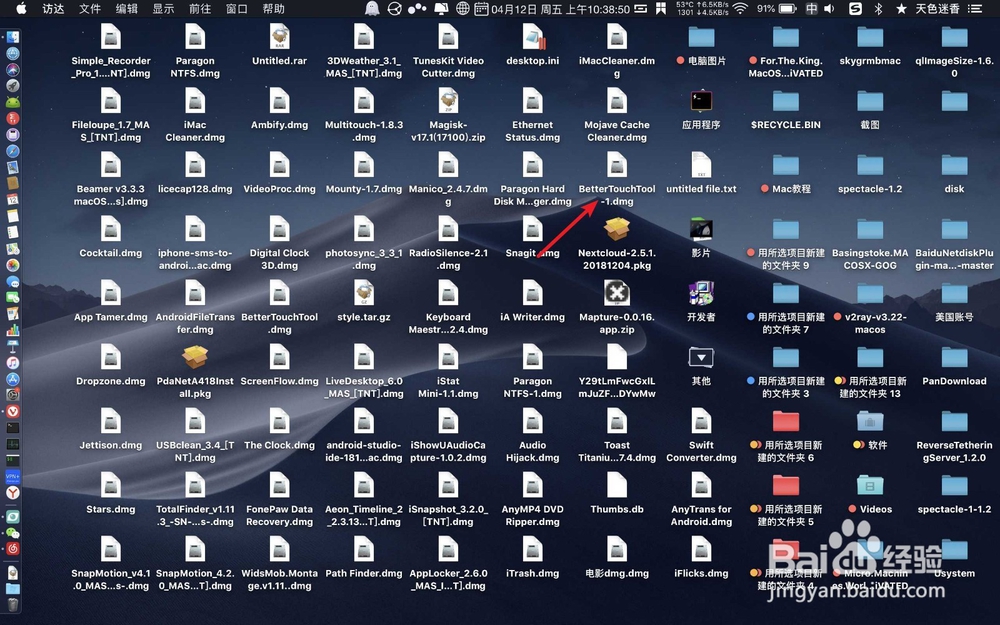
Task: Open the 窗口 menu
Action: (x=237, y=8)
